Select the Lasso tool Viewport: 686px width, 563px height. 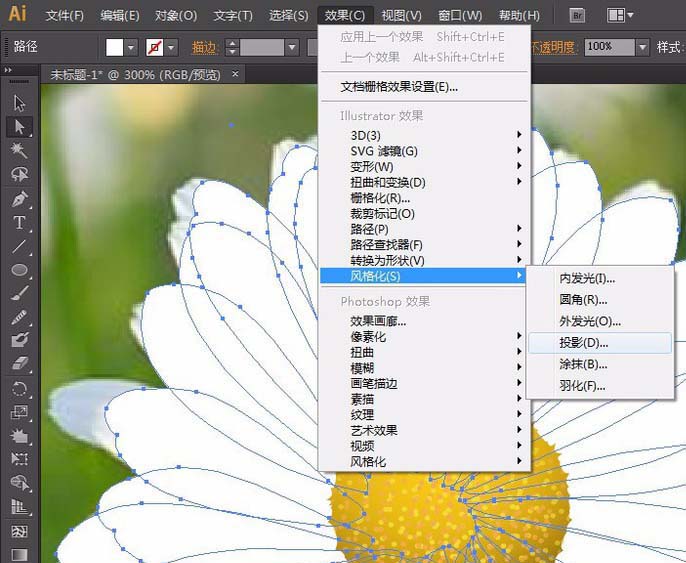19,174
